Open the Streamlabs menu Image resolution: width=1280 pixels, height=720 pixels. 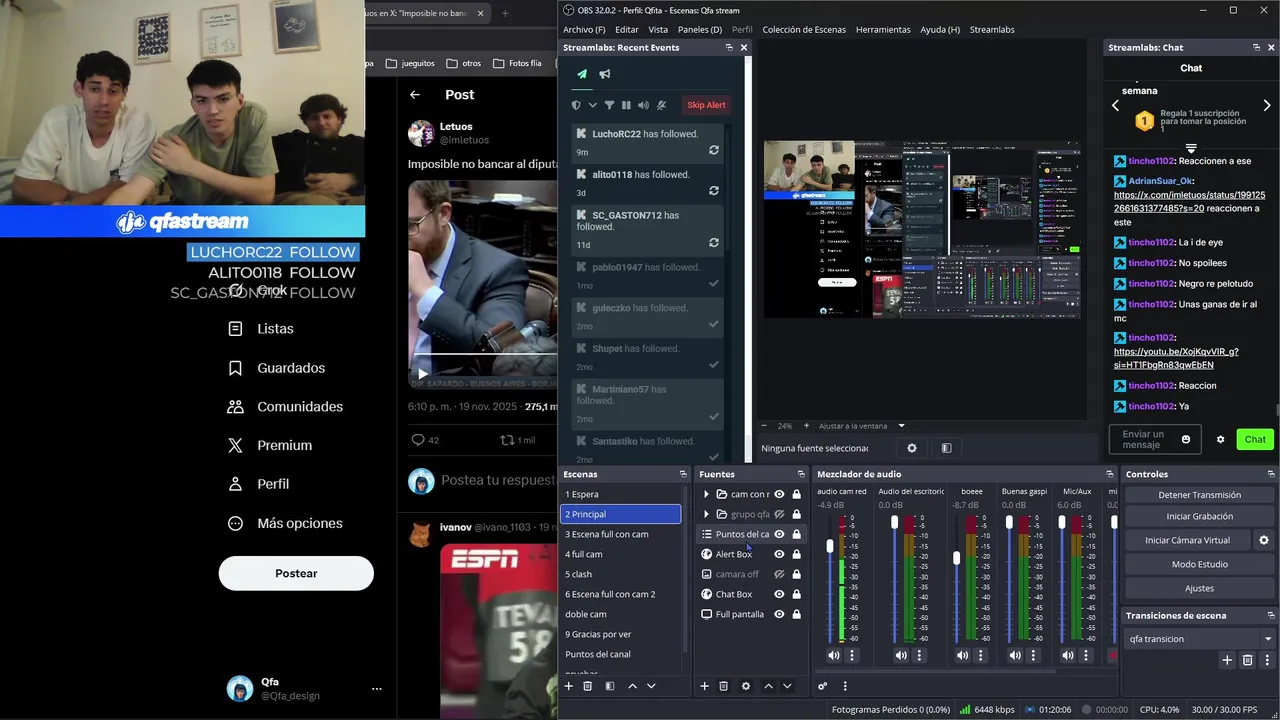pos(992,30)
